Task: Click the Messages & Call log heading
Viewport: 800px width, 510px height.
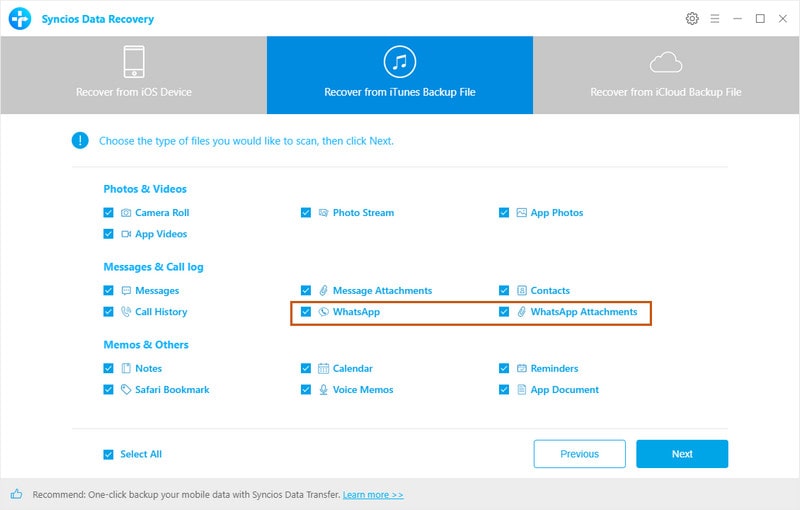Action: tap(154, 267)
